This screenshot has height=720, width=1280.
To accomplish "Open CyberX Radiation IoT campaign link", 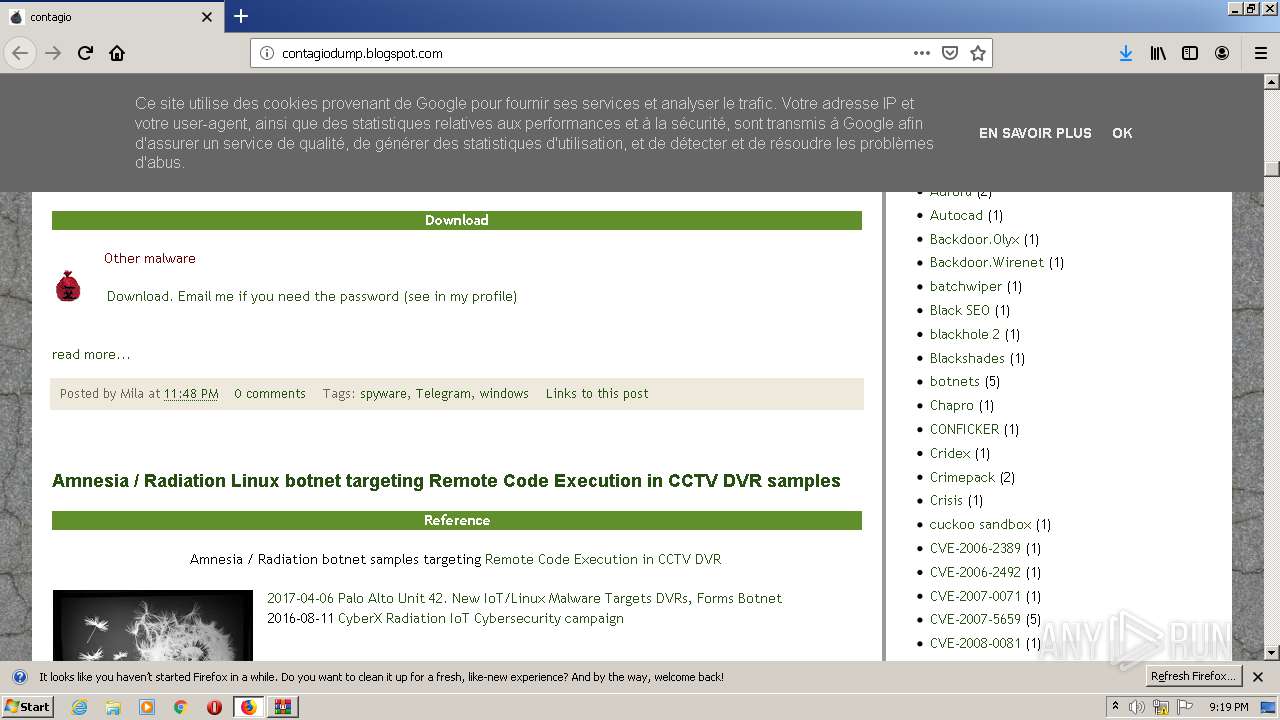I will tap(481, 618).
